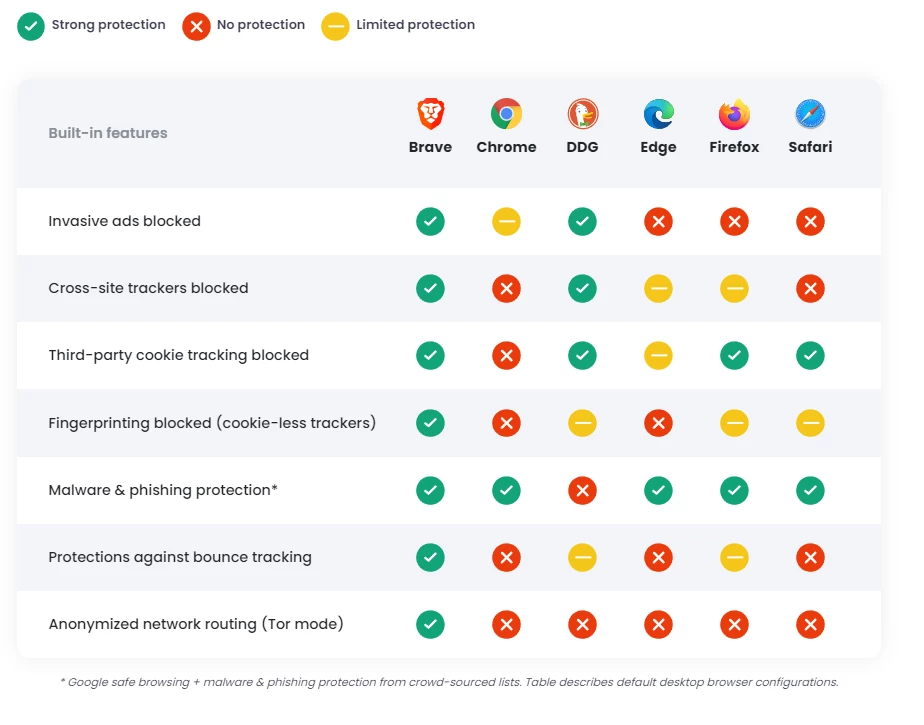Screen dimensions: 924x725
Task: Click the 'Built-in features' column header
Action: coord(108,133)
